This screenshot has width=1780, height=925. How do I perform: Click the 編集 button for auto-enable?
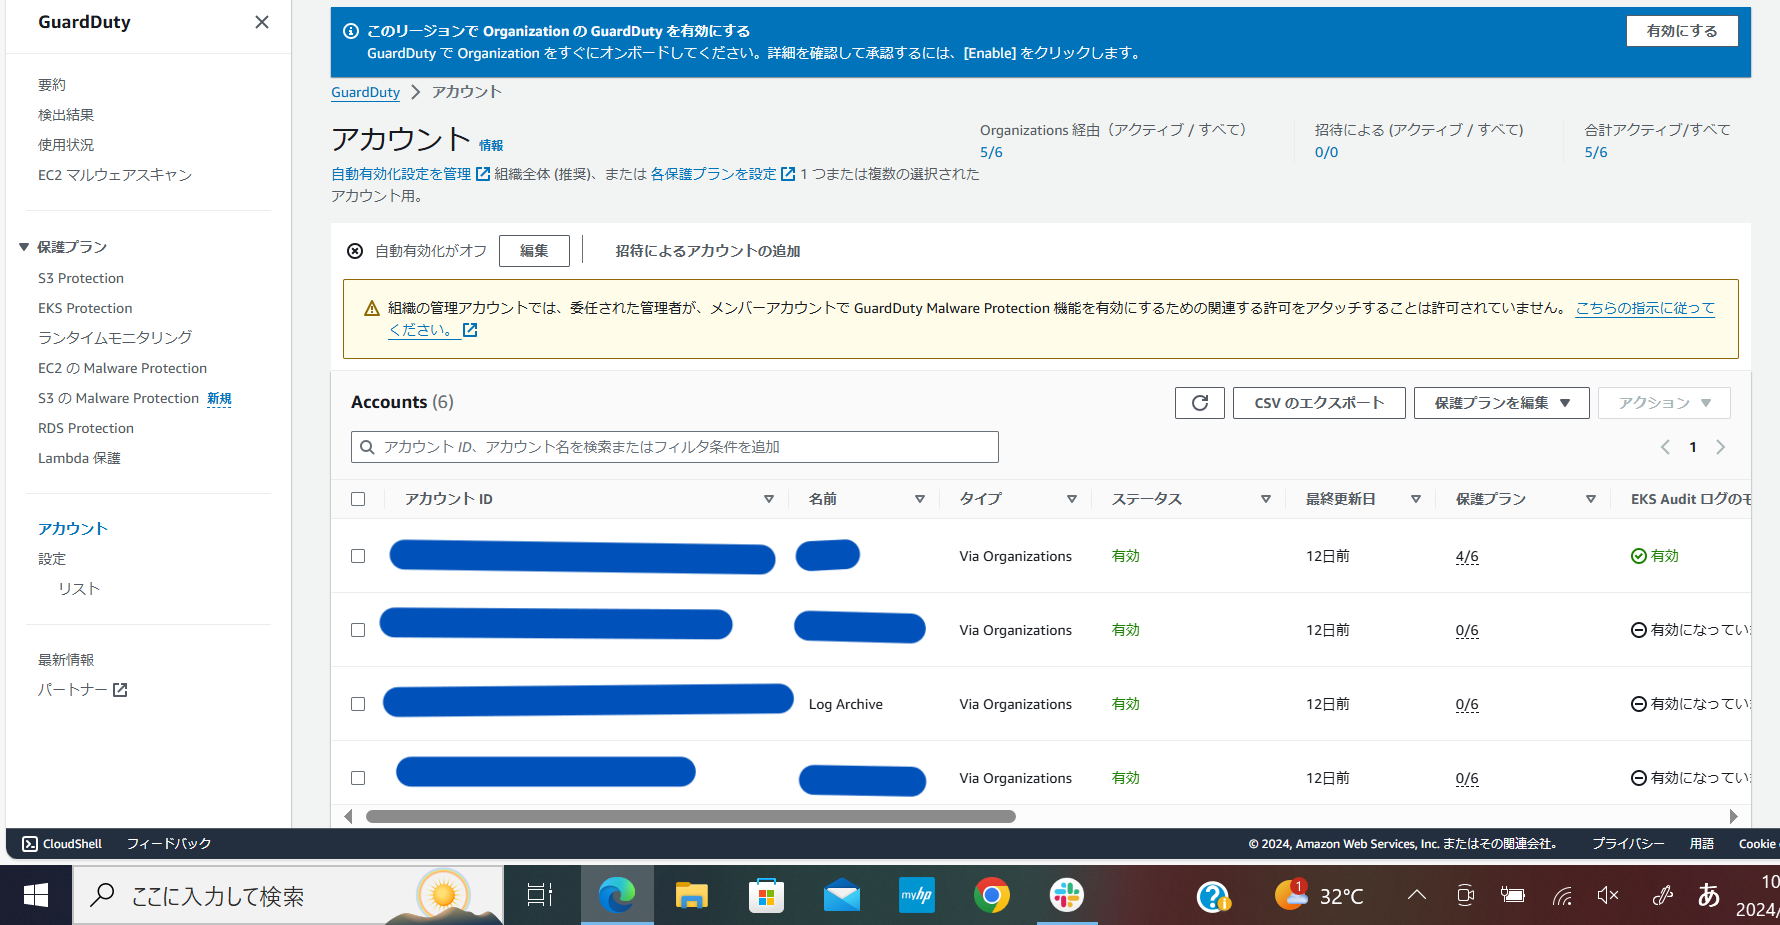pyautogui.click(x=534, y=251)
